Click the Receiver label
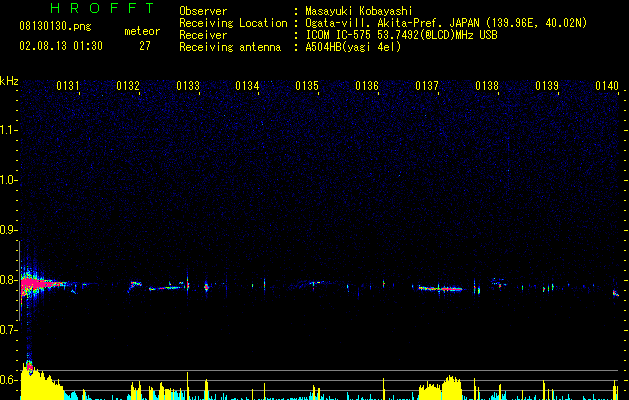 [x=203, y=35]
